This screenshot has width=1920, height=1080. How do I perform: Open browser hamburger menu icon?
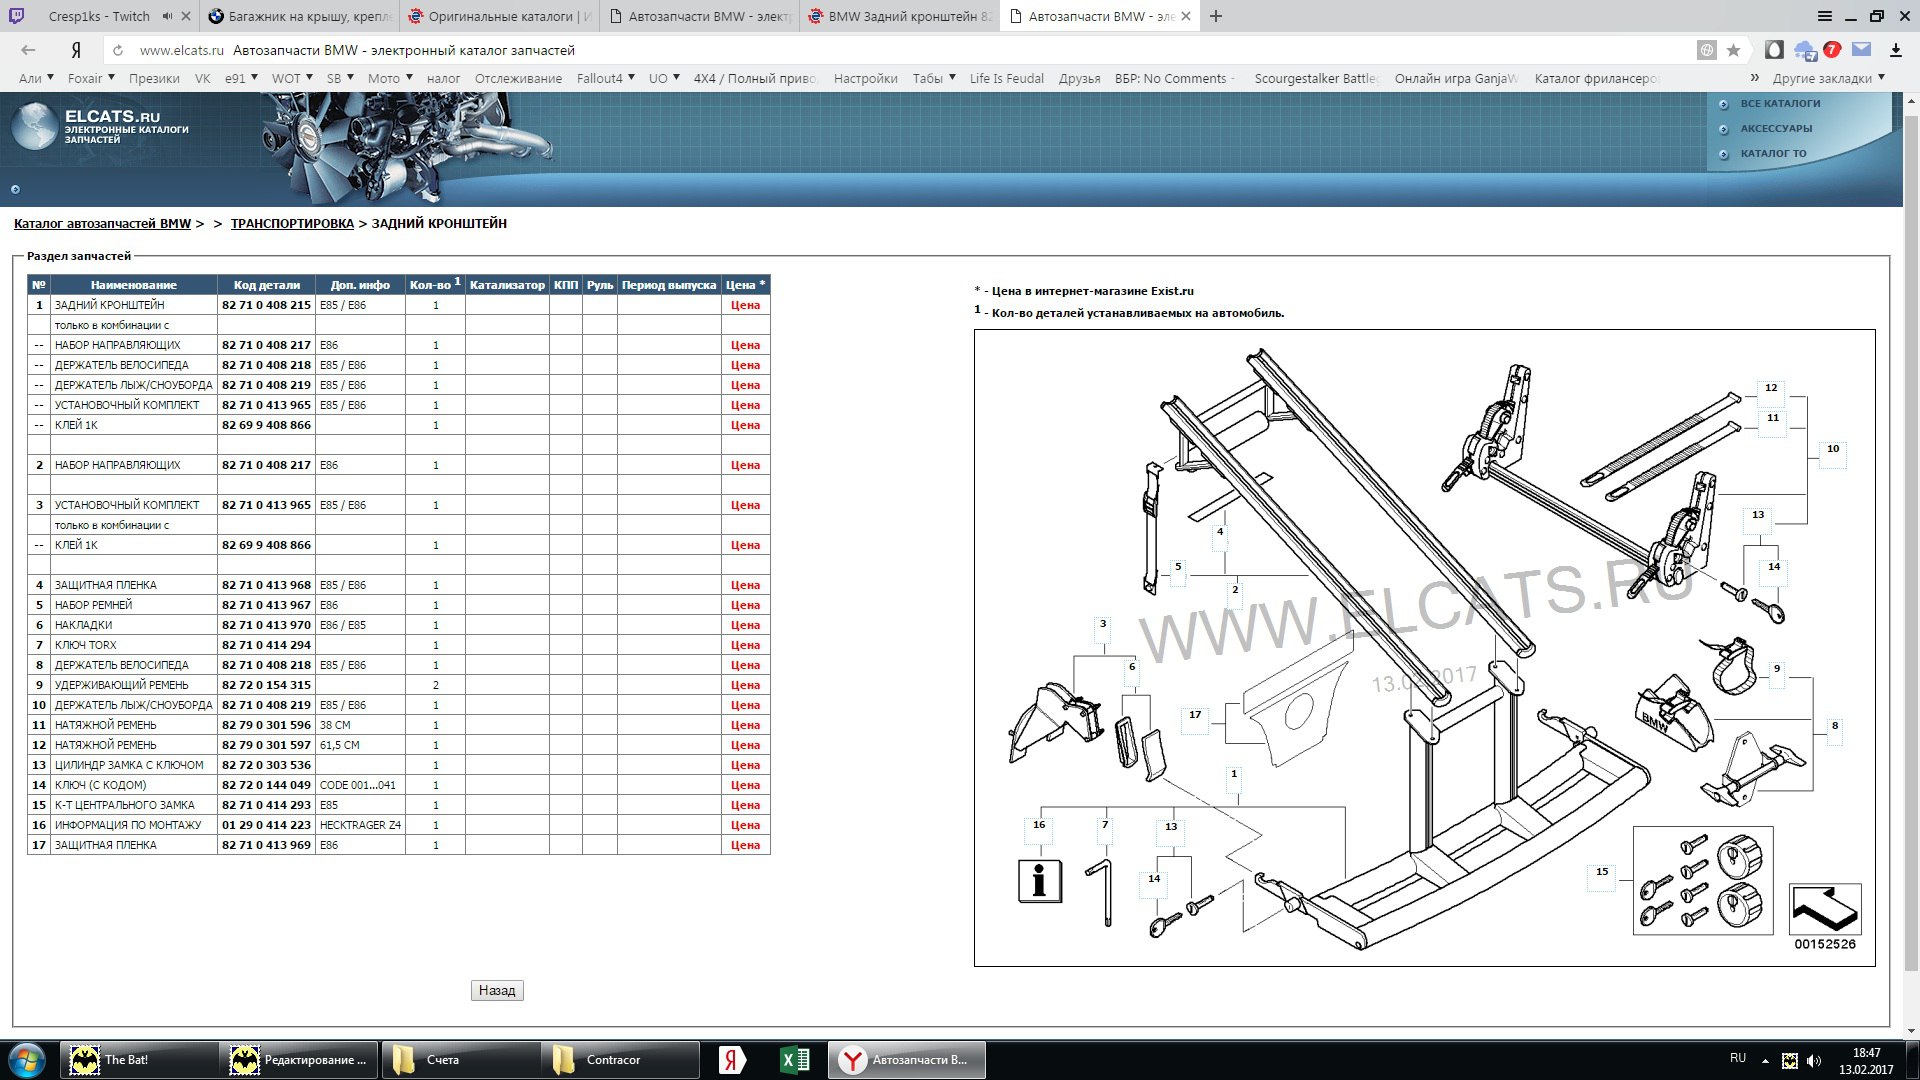1825,16
